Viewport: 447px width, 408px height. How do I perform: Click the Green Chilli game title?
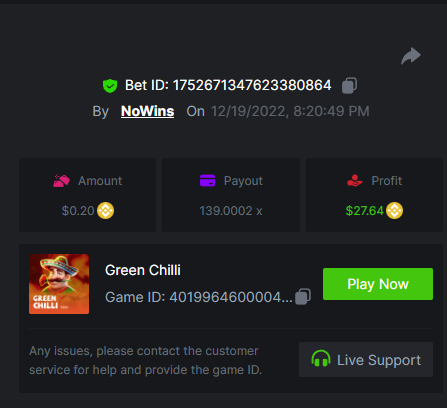pyautogui.click(x=143, y=270)
